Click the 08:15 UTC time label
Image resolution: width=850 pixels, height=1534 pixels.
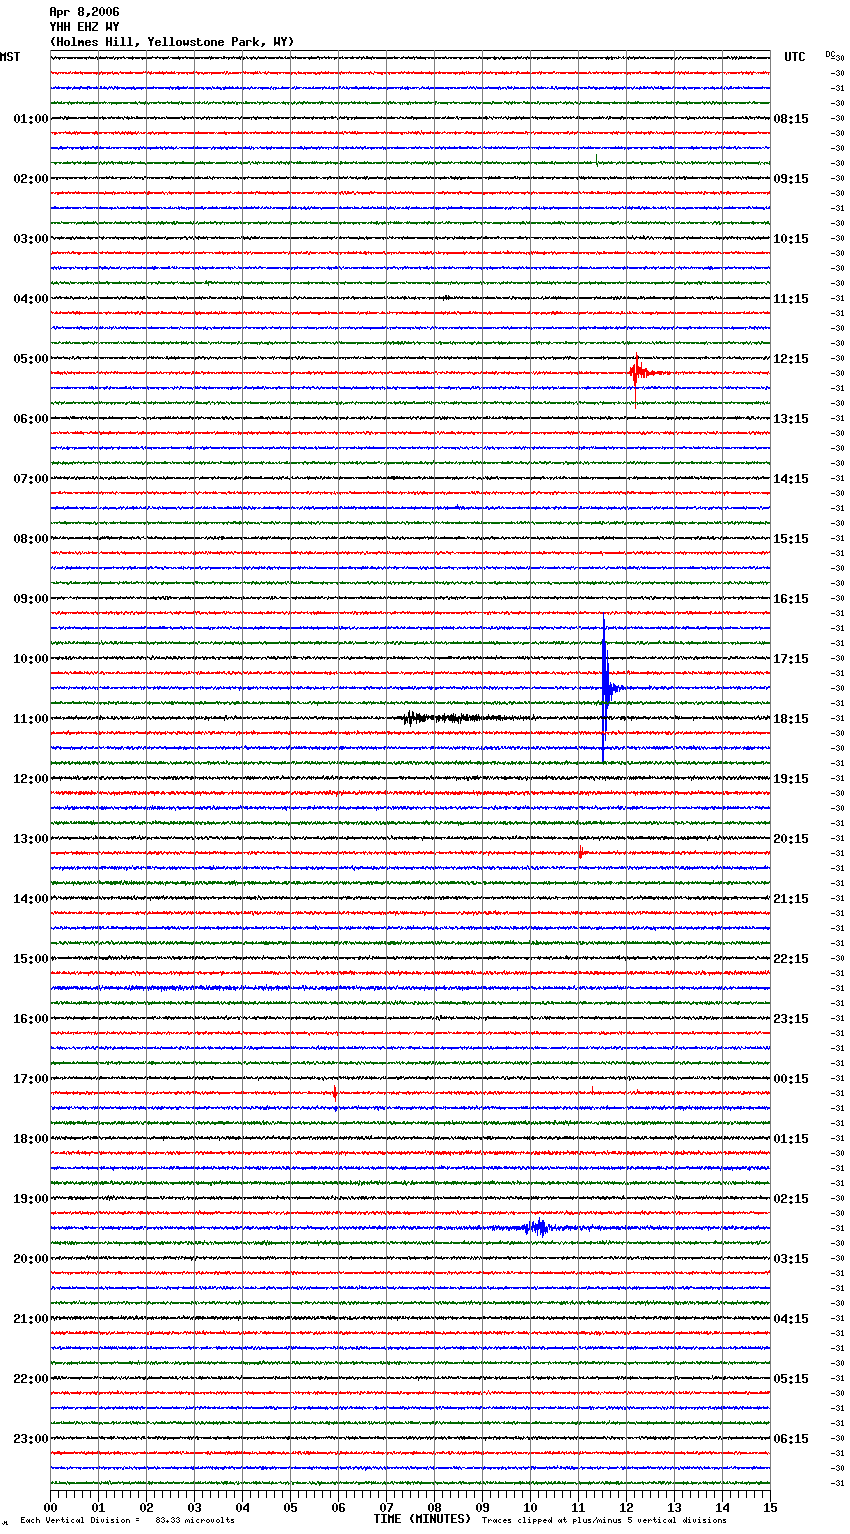(x=791, y=119)
